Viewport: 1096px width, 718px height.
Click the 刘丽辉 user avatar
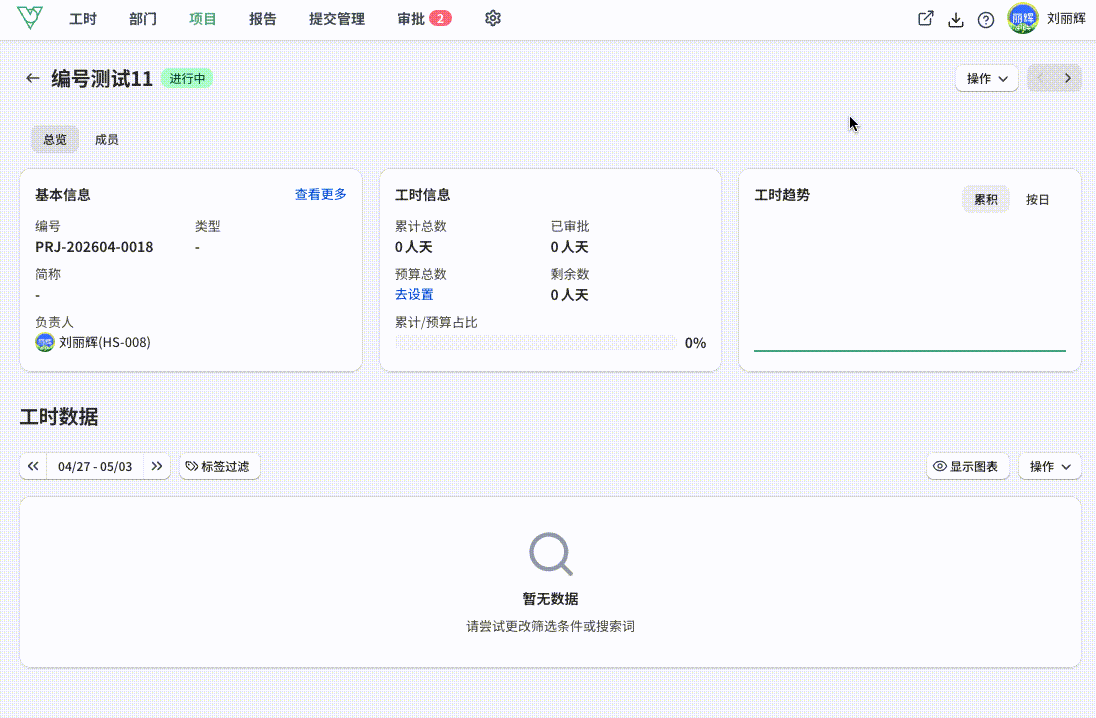pyautogui.click(x=1023, y=19)
